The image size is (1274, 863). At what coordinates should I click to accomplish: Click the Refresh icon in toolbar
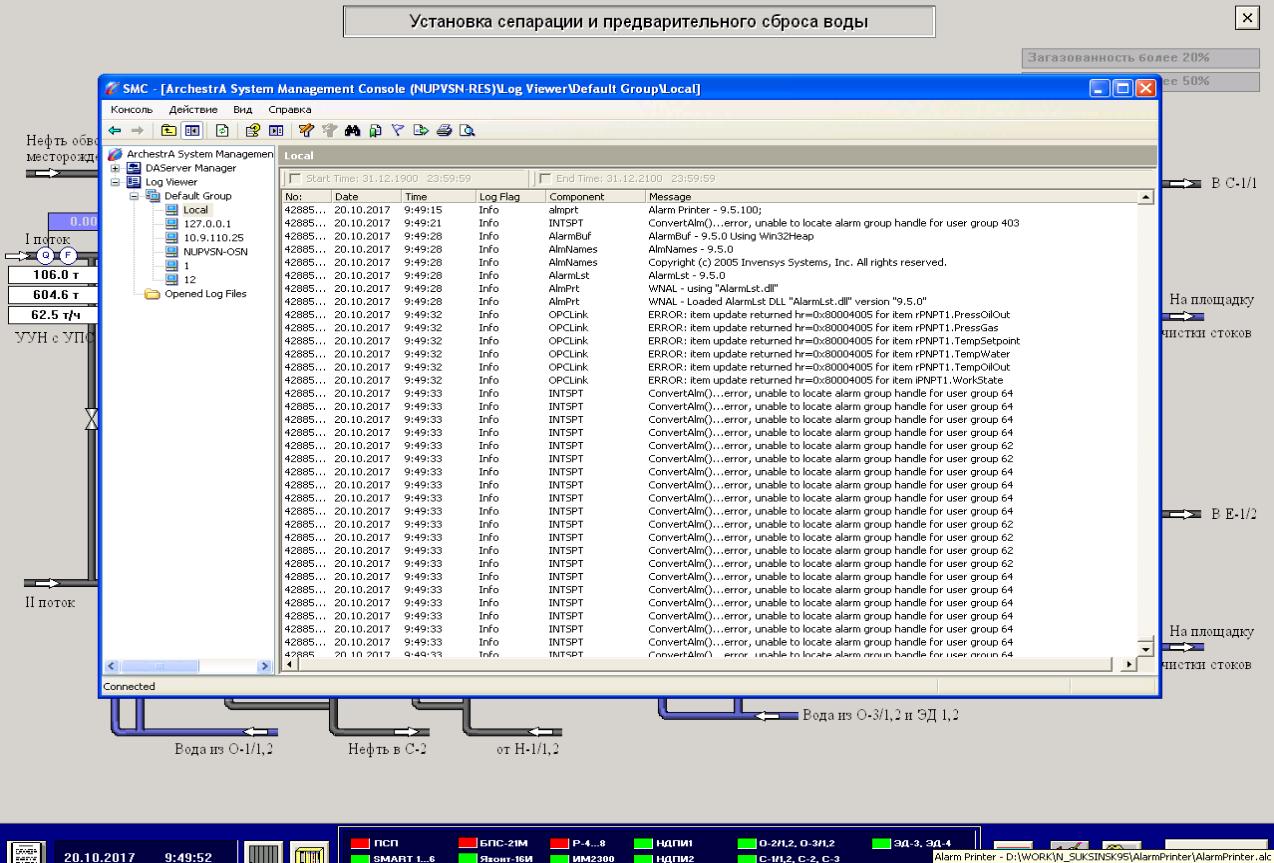point(221,131)
